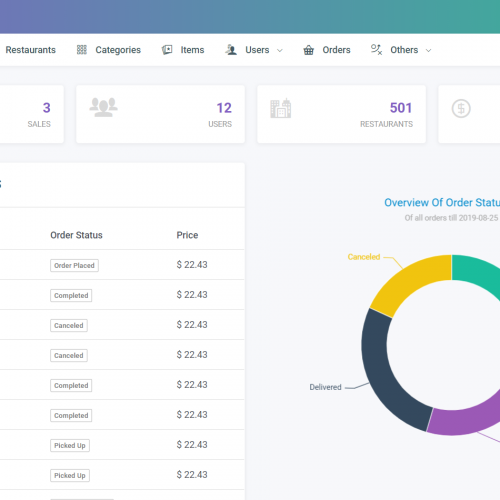Open the Restaurants menu item
Screen dimensions: 500x500
point(31,50)
